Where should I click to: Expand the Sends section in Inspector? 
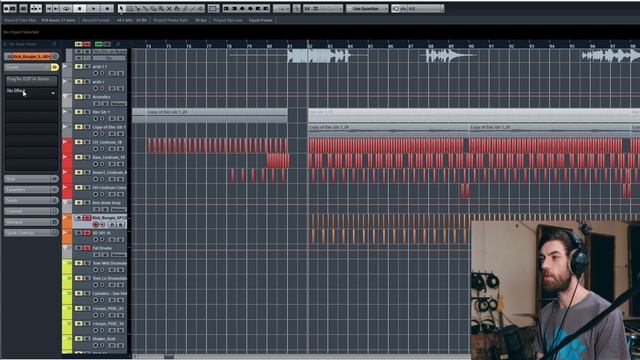(x=31, y=200)
